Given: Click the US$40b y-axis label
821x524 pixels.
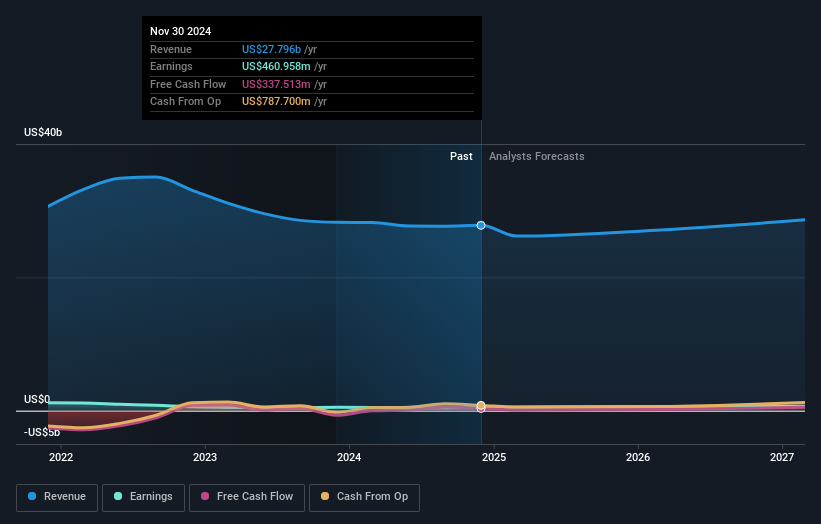Looking at the screenshot, I should point(43,132).
